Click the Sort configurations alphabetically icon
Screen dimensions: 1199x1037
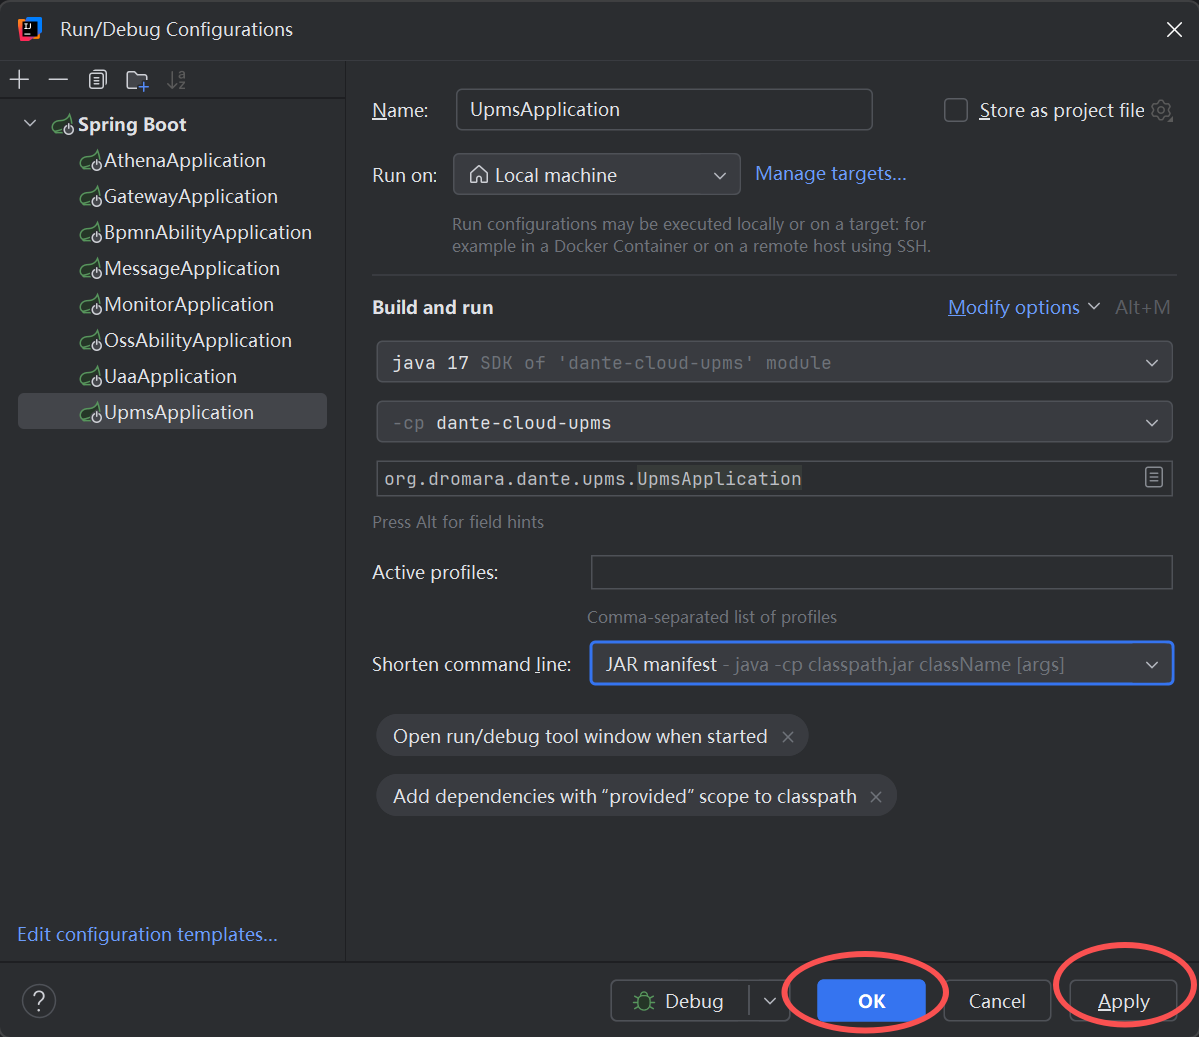[x=176, y=80]
